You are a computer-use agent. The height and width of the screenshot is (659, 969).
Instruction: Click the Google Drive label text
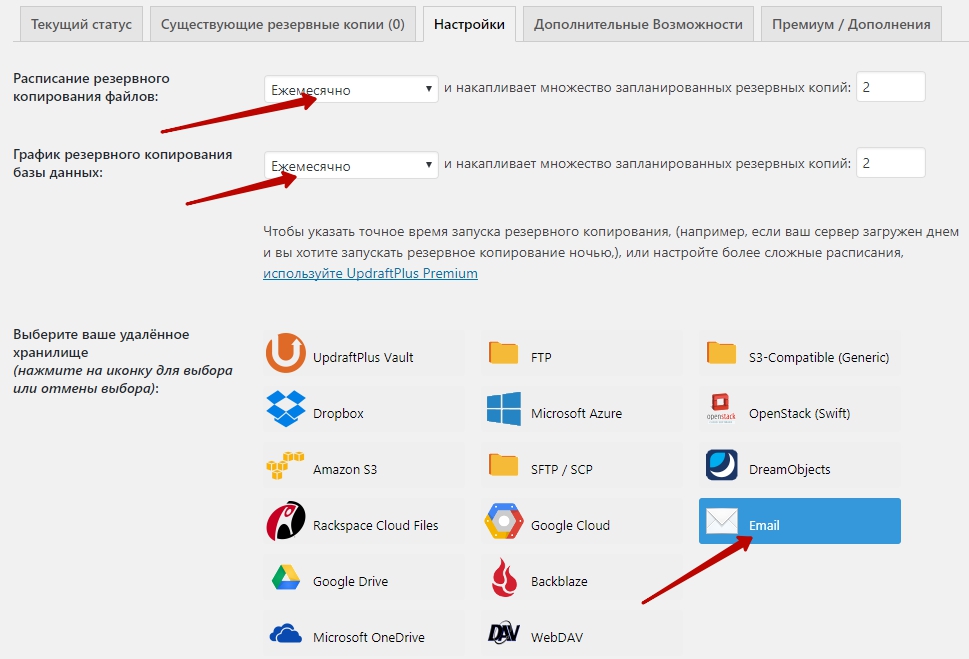pos(350,582)
